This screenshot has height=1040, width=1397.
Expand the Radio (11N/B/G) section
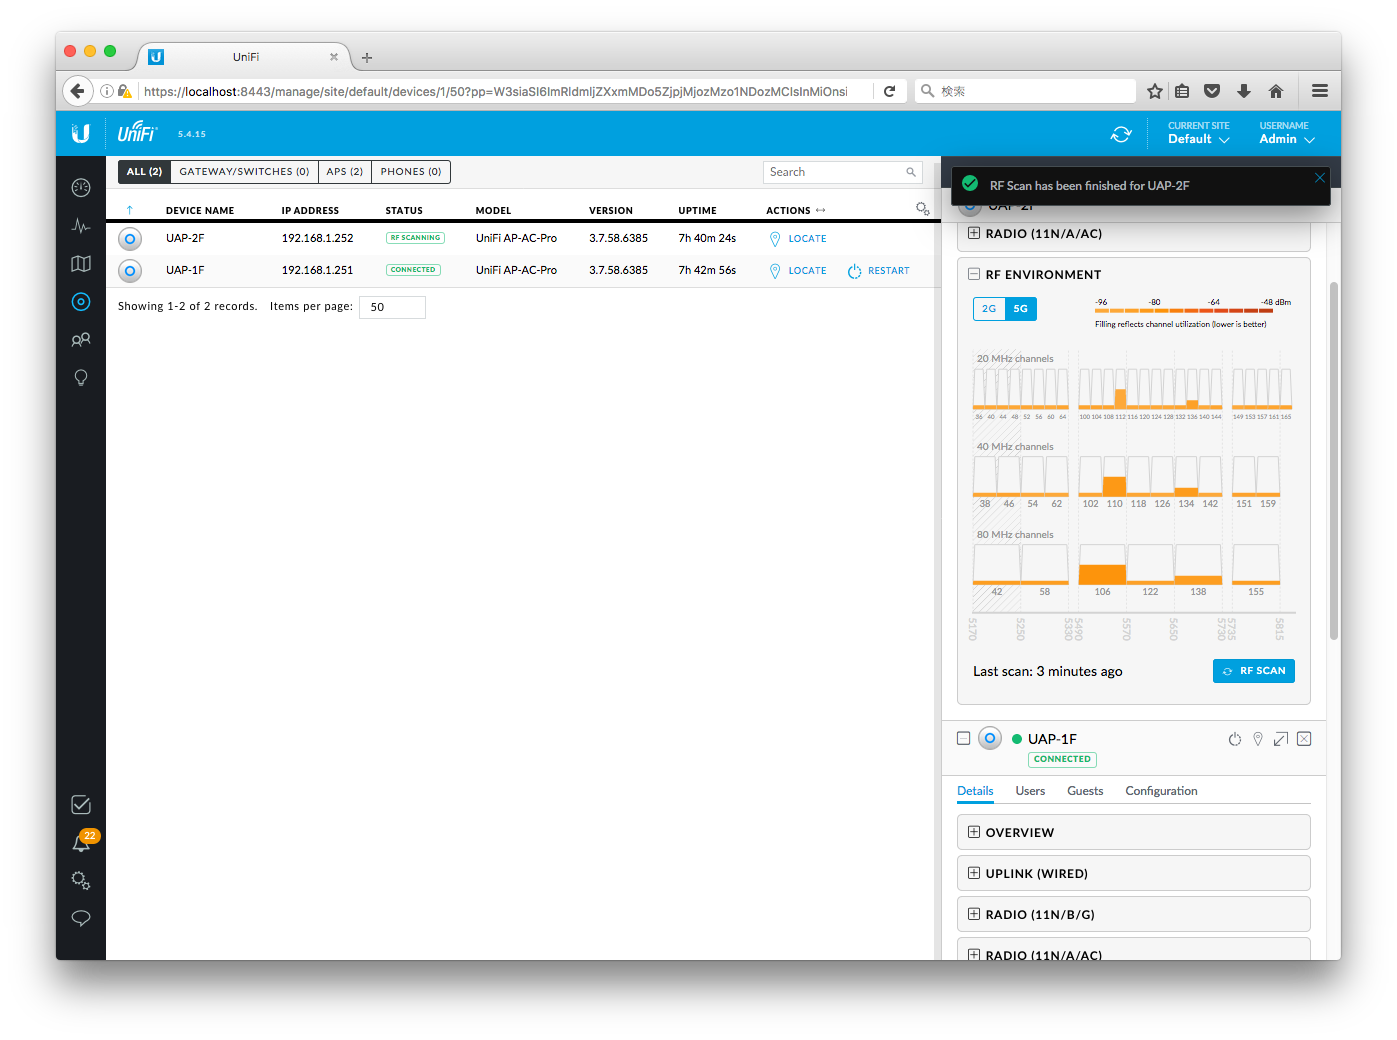(x=974, y=914)
